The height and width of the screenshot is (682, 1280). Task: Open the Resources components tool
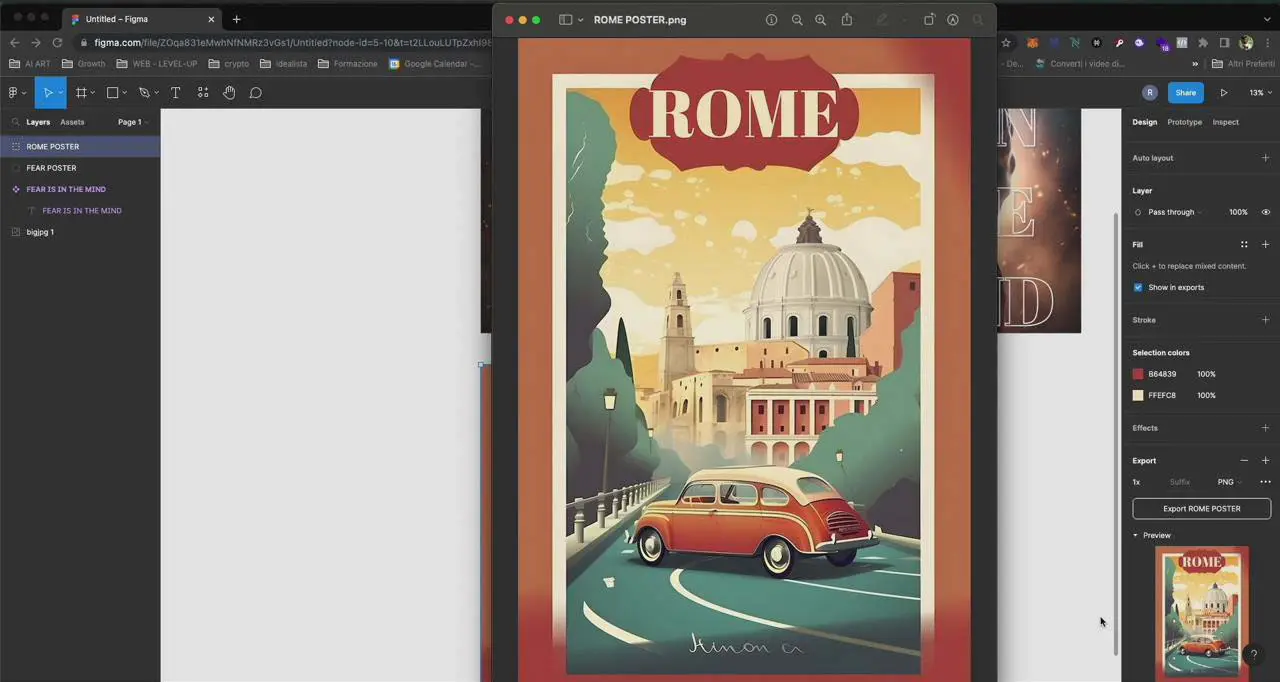203,93
